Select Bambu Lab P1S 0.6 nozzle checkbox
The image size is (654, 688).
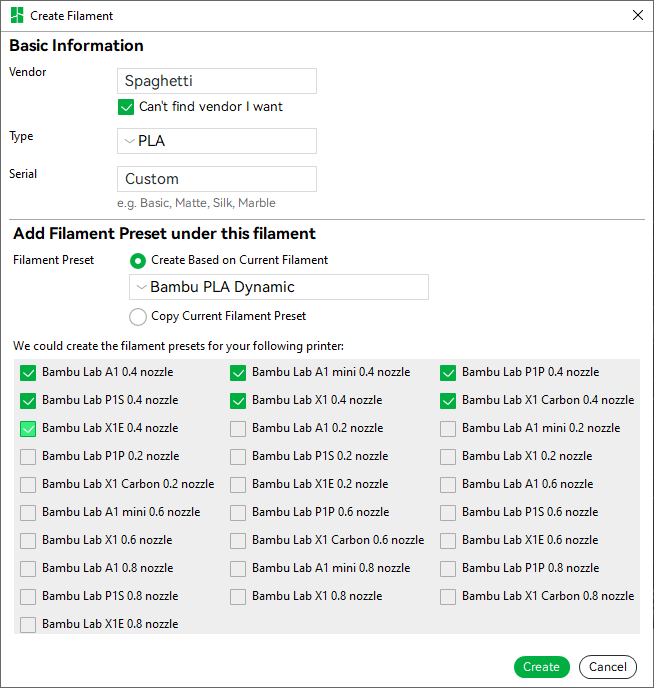click(x=448, y=513)
